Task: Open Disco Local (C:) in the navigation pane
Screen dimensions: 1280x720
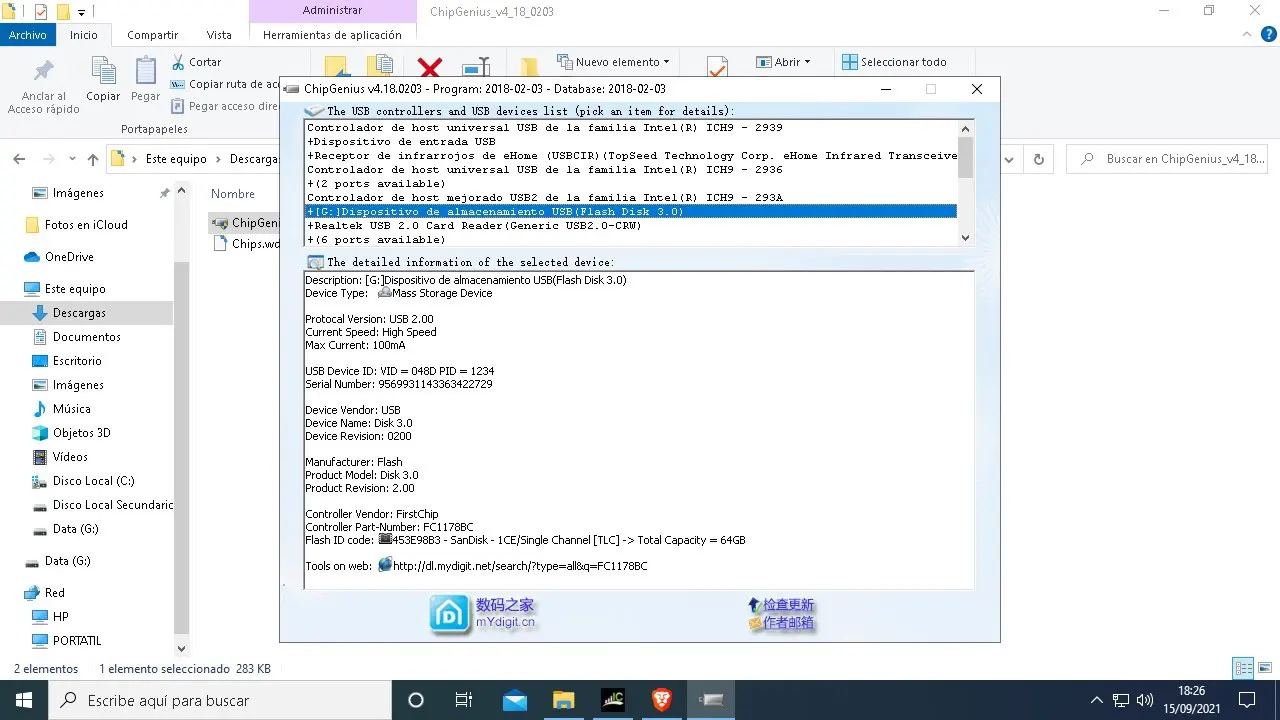Action: coord(93,481)
